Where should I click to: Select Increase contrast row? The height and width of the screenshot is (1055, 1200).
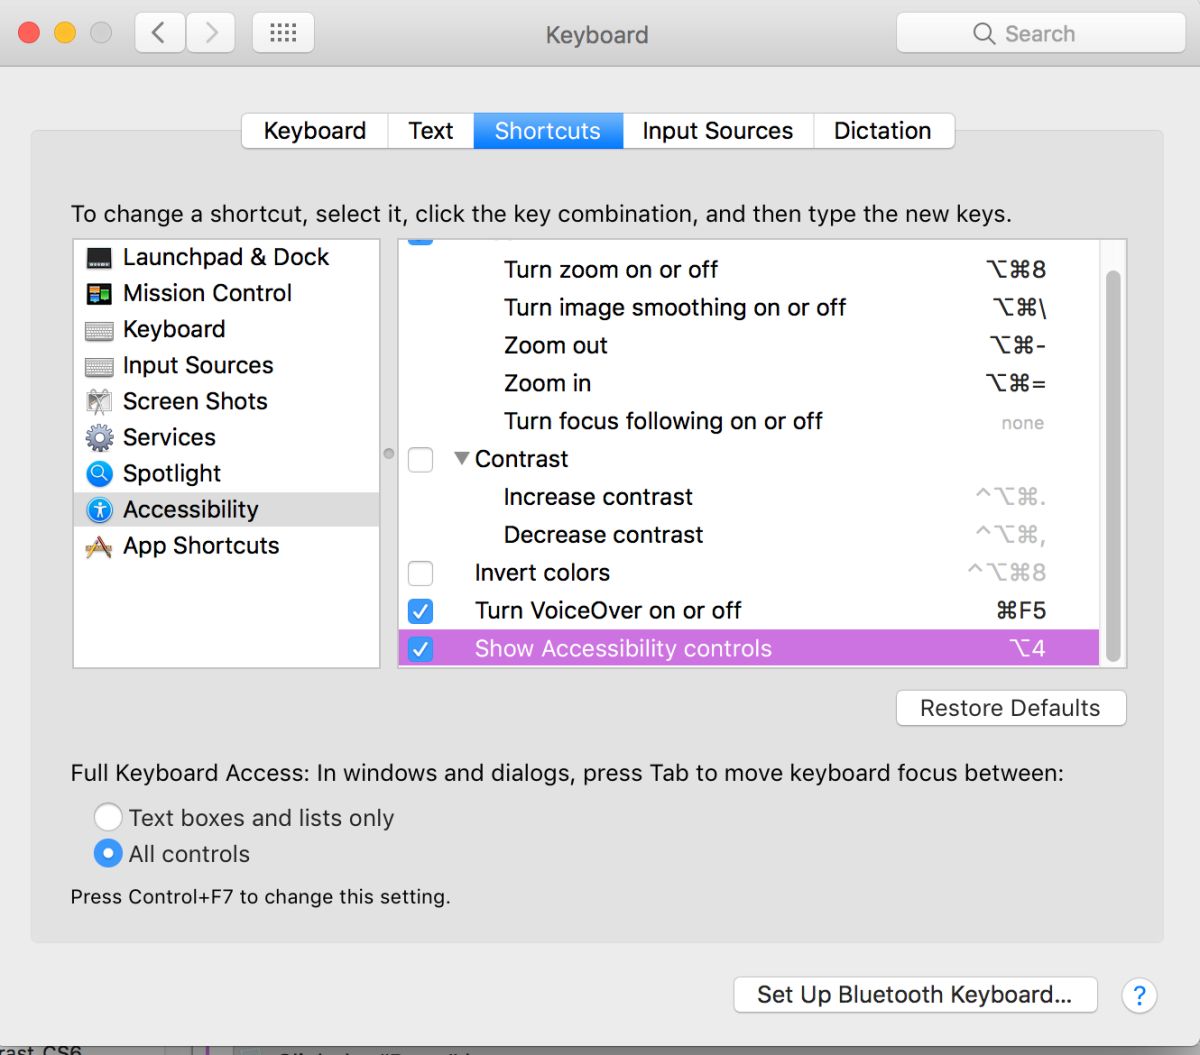click(x=749, y=498)
